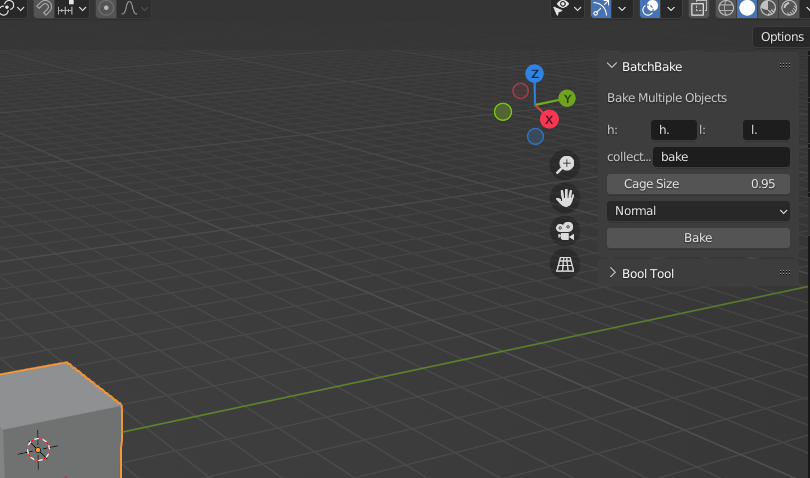Click the Z axis on navigation gizmo

click(535, 73)
